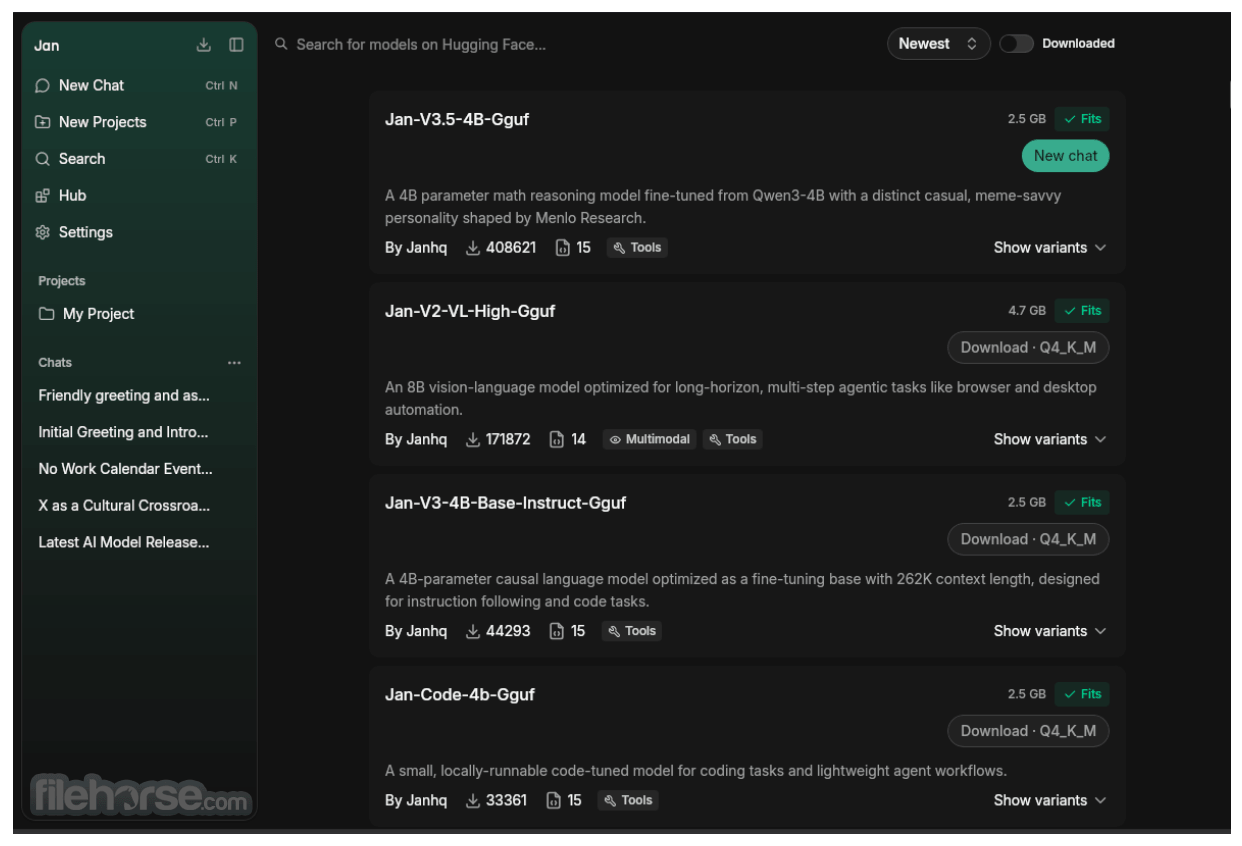1242x846 pixels.
Task: Click 'By Janhq' on the Jan-V2-VL-High-Gguf card
Action: (416, 440)
